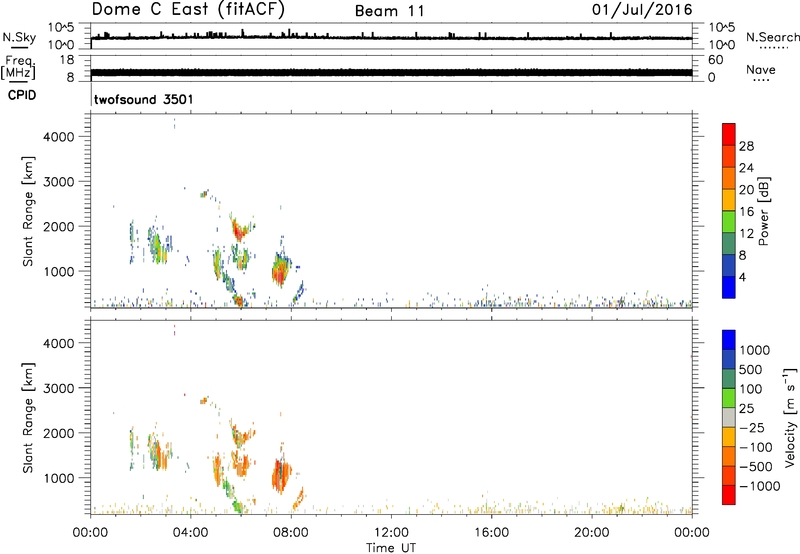Click the "20:00" time tick label
The image size is (800, 554).
591,533
